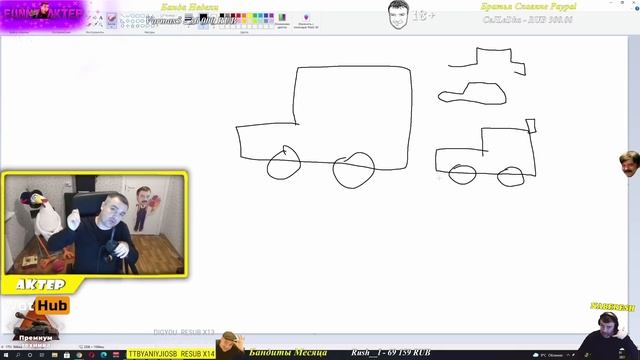Choose the yellow palette swatch
This screenshot has height=360, width=640.
click(x=249, y=15)
